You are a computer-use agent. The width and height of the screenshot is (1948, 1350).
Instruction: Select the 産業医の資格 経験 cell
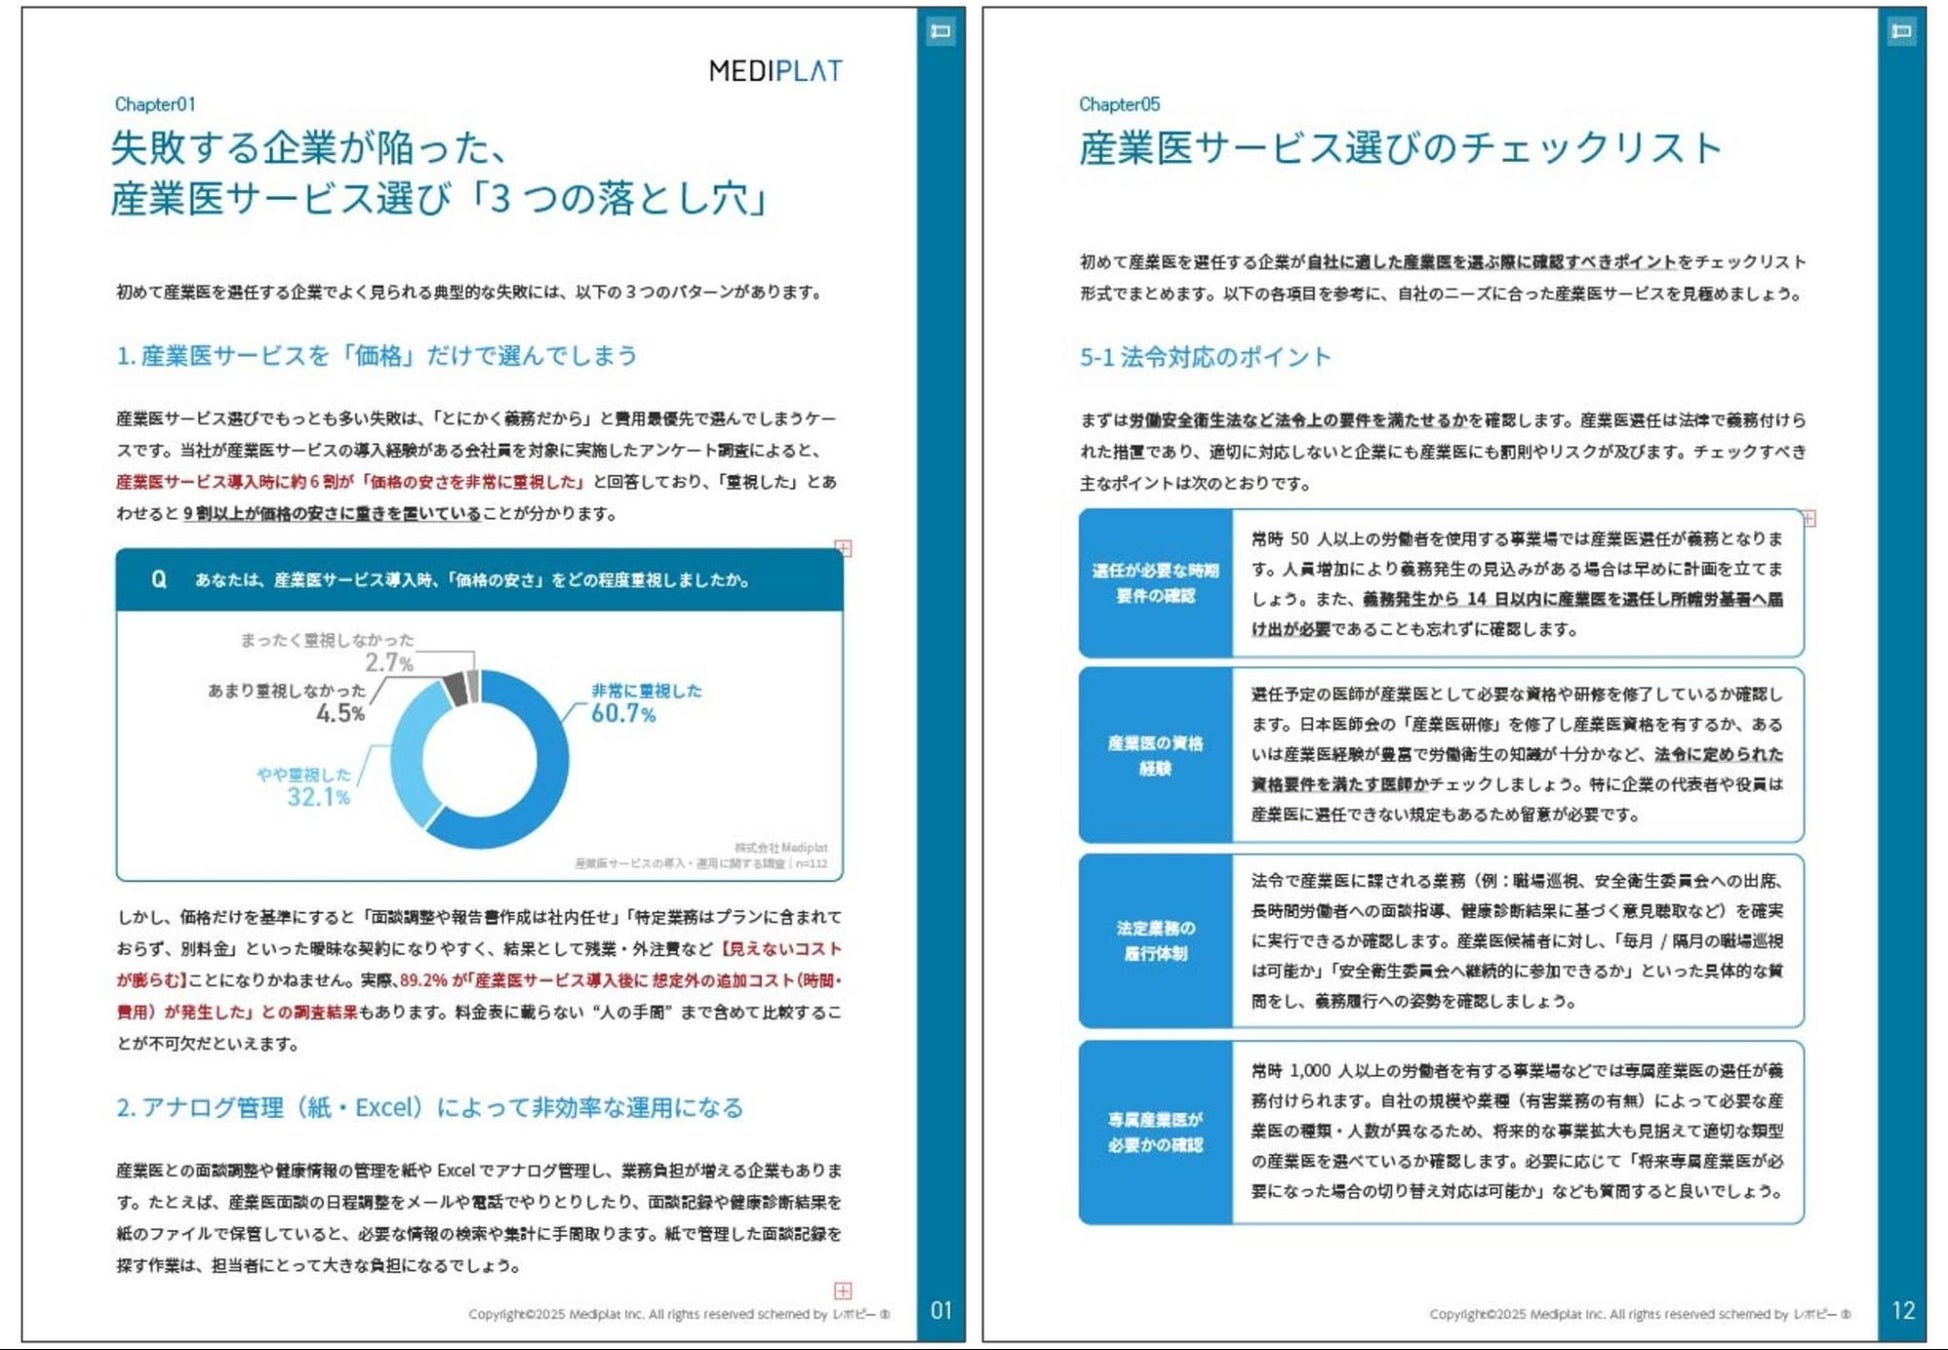tap(1155, 756)
